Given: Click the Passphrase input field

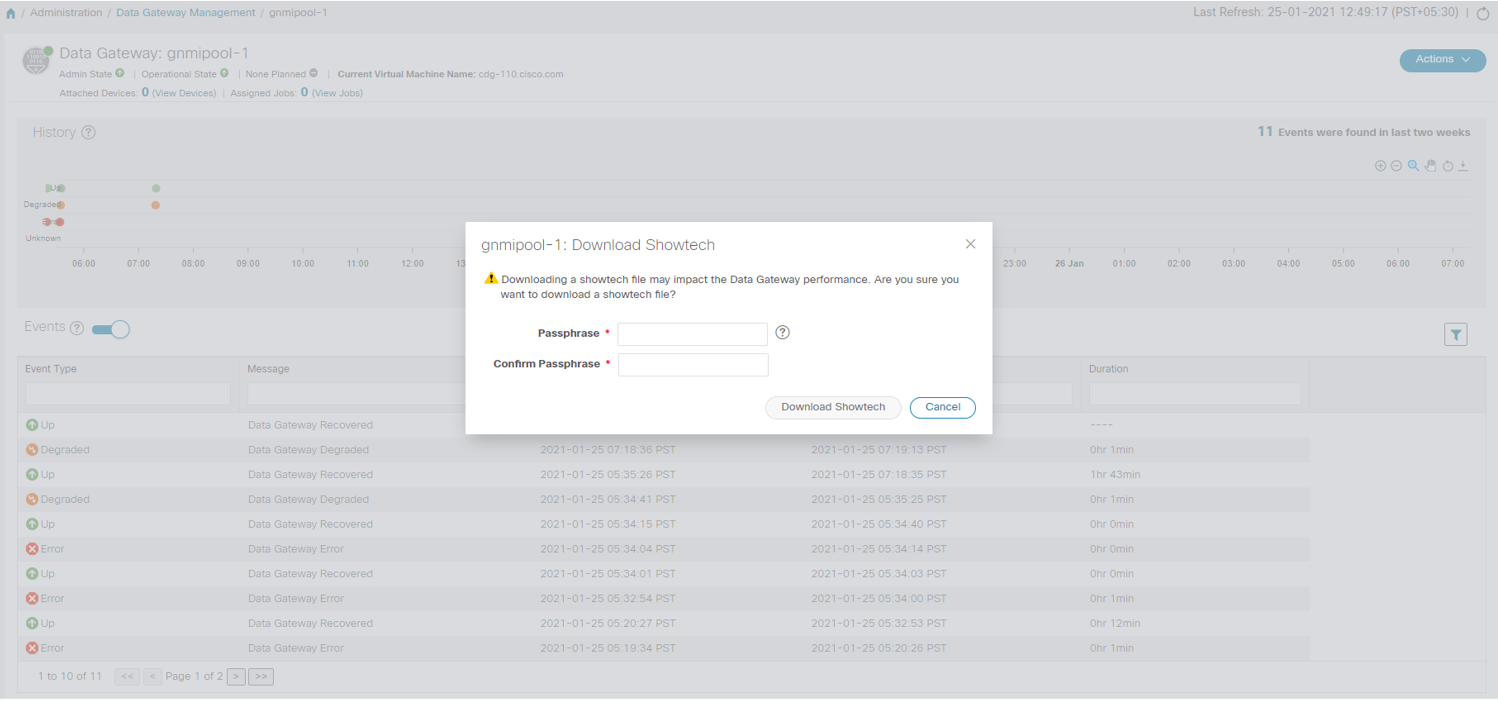Looking at the screenshot, I should point(692,334).
